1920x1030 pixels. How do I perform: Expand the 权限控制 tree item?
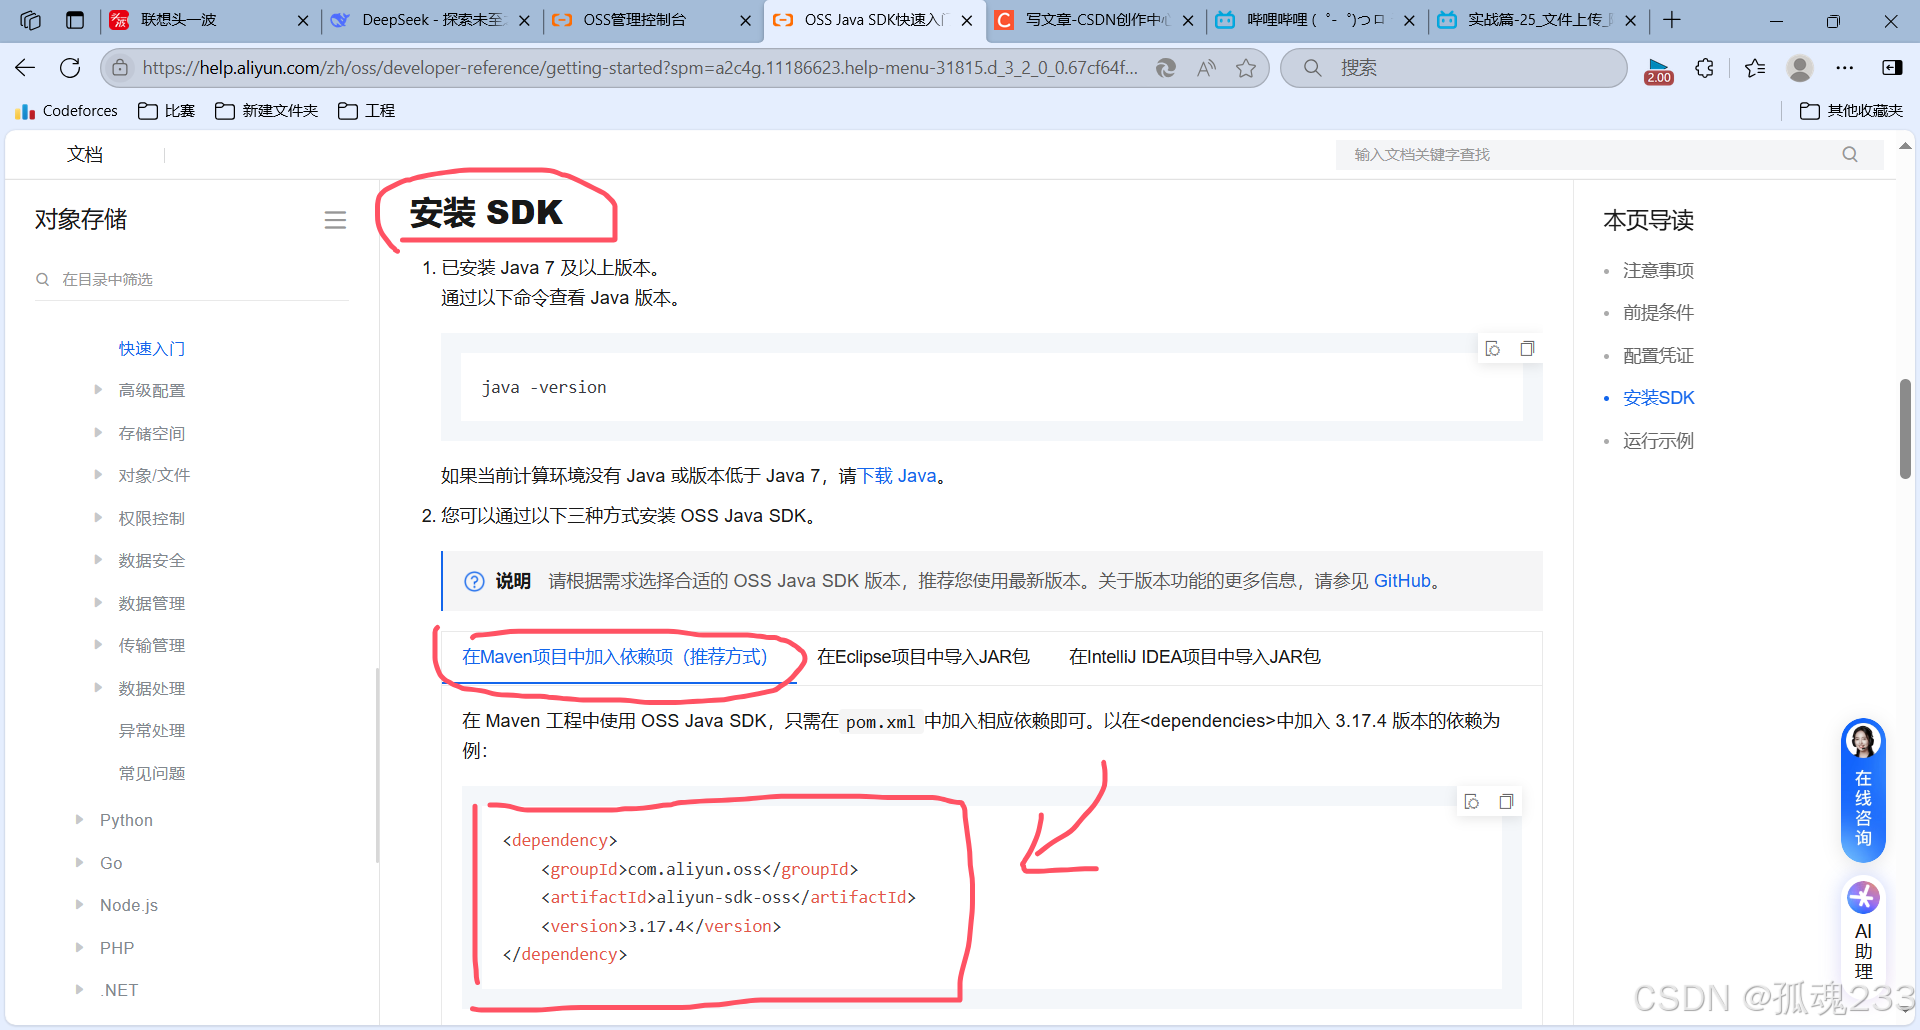[x=98, y=518]
